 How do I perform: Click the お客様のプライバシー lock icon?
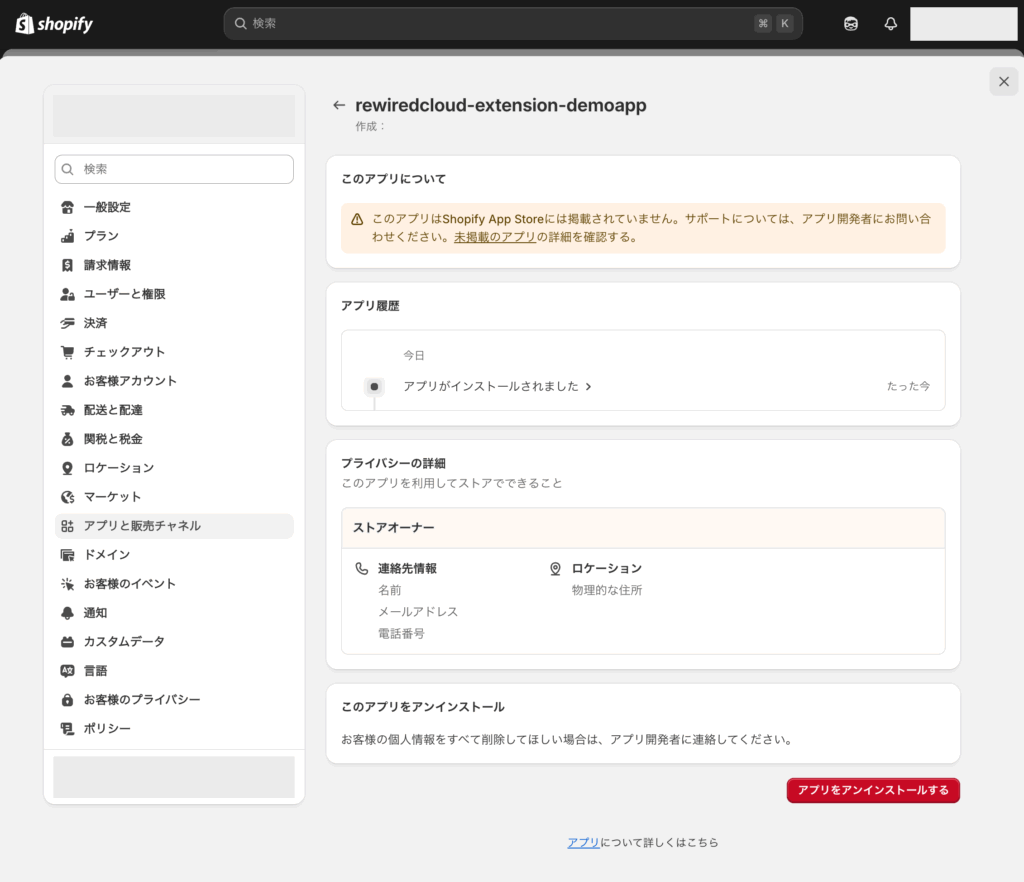67,700
